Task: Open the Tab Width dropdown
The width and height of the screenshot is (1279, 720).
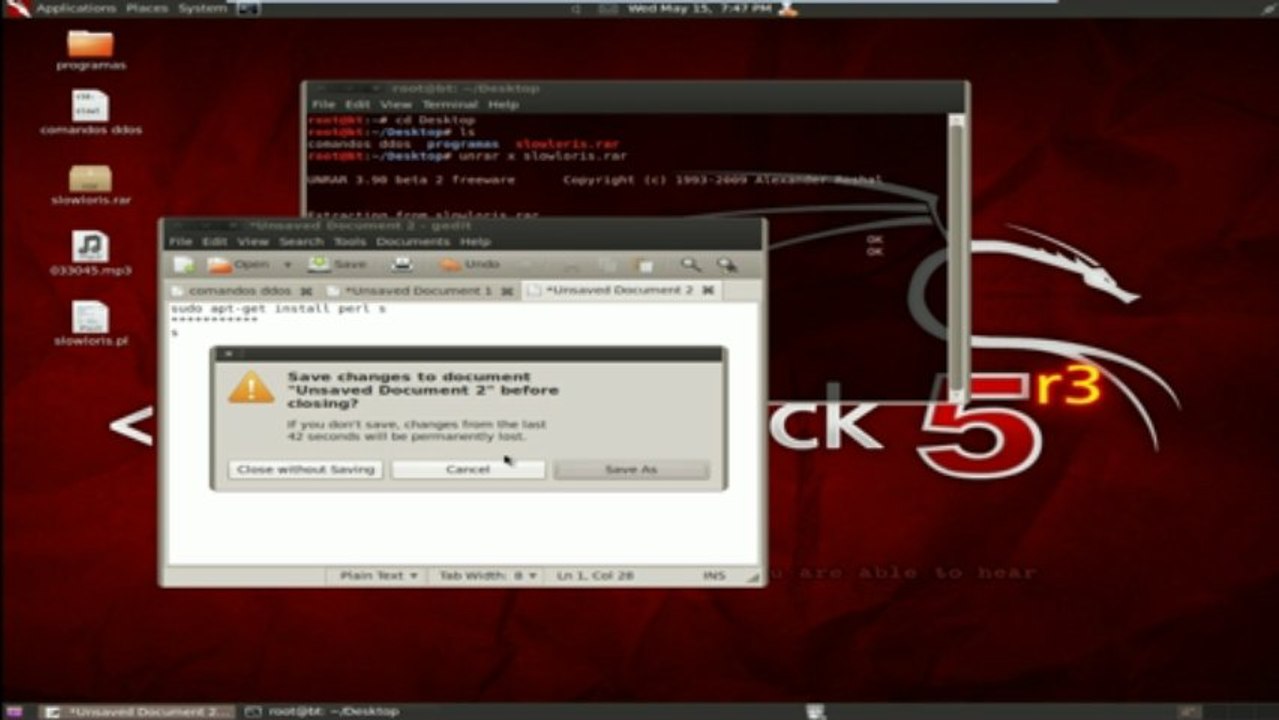Action: (489, 575)
